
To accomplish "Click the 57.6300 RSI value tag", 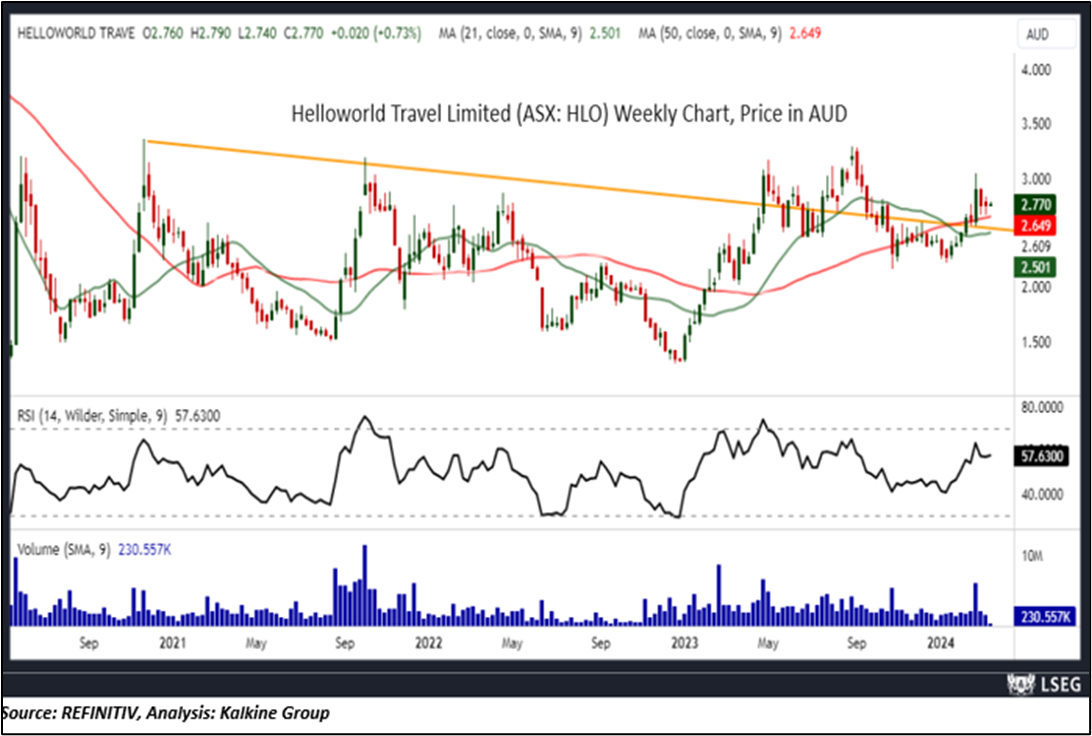I will (1041, 454).
